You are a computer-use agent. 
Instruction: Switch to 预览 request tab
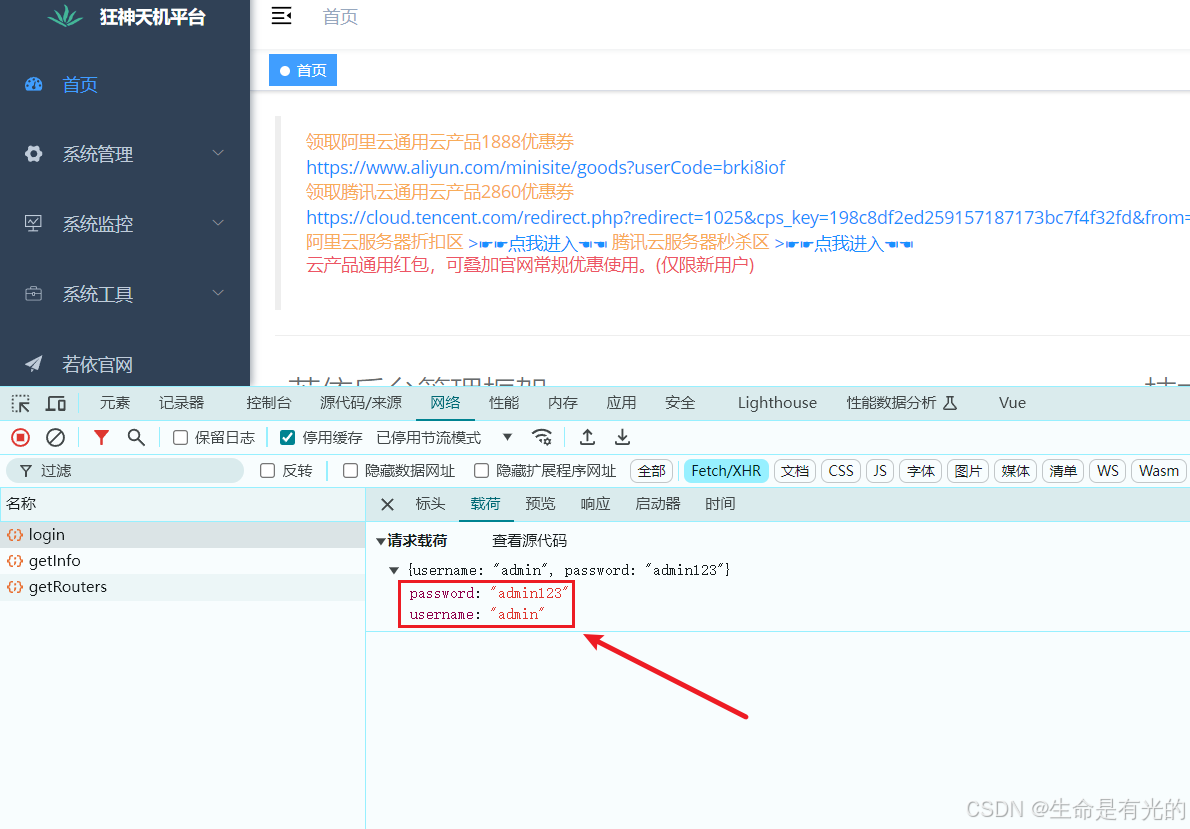tap(540, 504)
